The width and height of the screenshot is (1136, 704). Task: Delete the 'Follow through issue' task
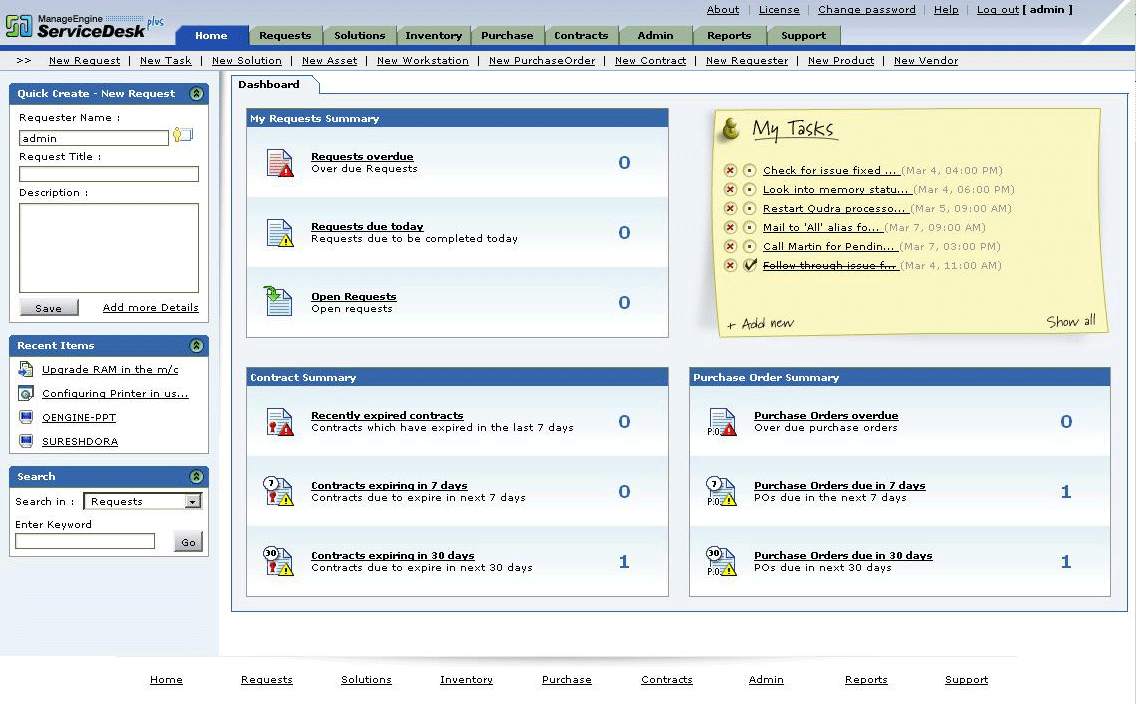pyautogui.click(x=730, y=265)
